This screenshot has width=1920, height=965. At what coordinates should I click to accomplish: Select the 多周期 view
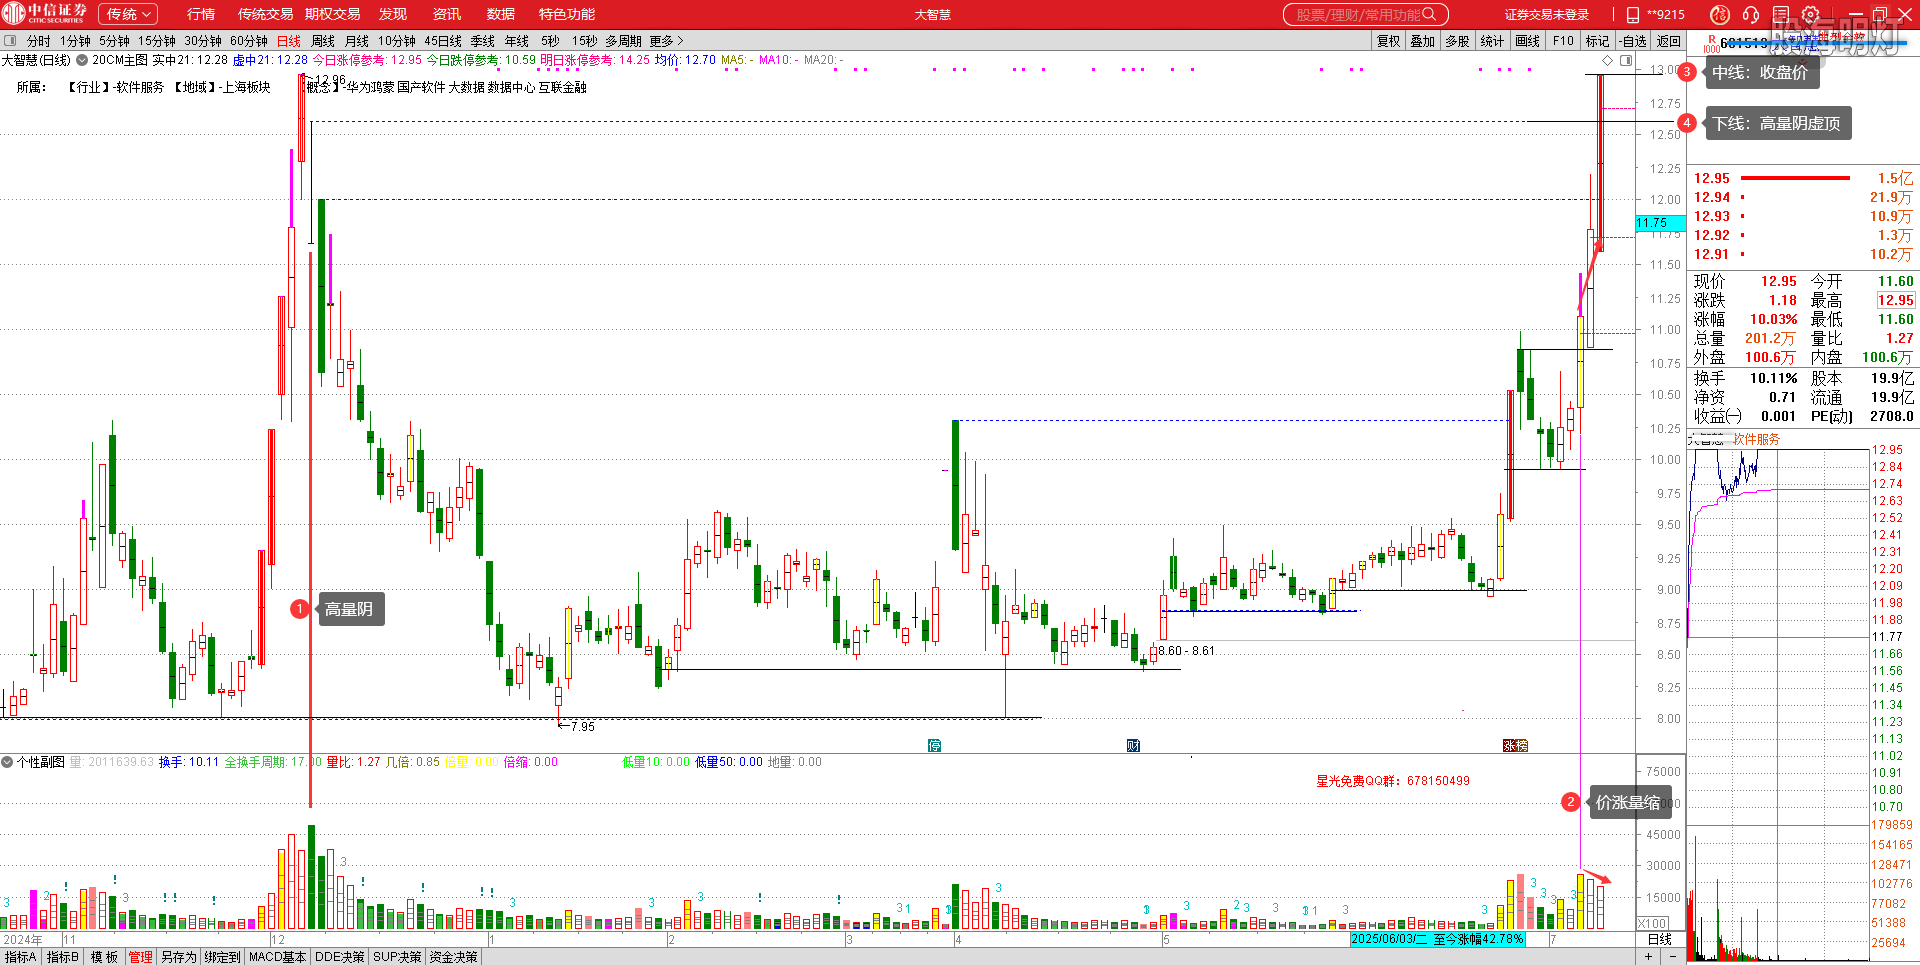(x=623, y=41)
